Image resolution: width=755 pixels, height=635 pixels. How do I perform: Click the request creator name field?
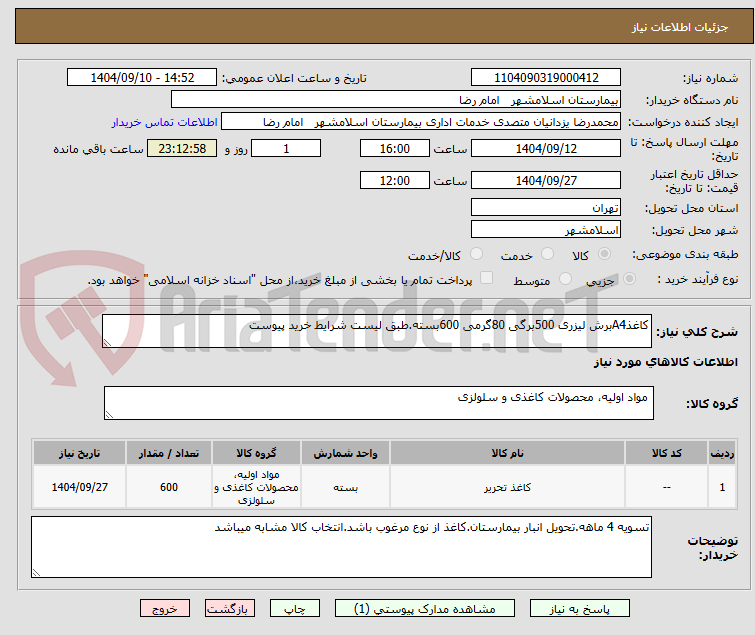click(421, 122)
